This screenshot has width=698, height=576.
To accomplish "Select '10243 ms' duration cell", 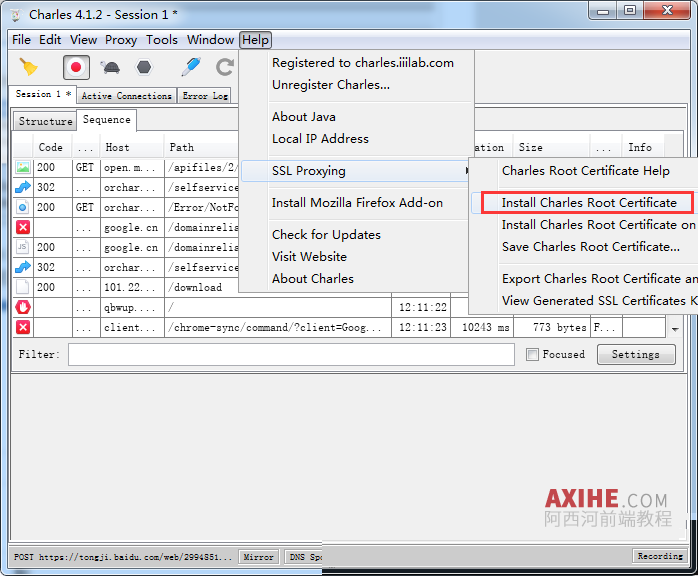I will [483, 328].
